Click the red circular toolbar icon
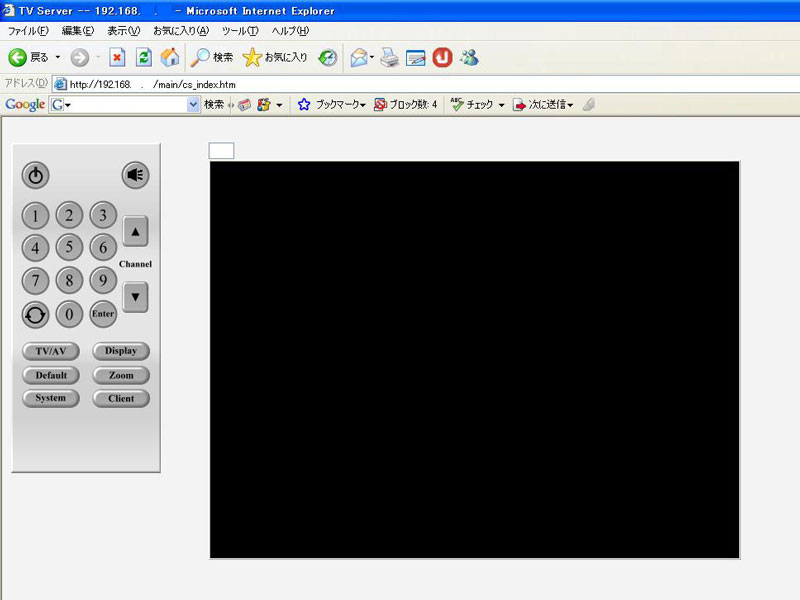This screenshot has width=800, height=600. coord(442,58)
